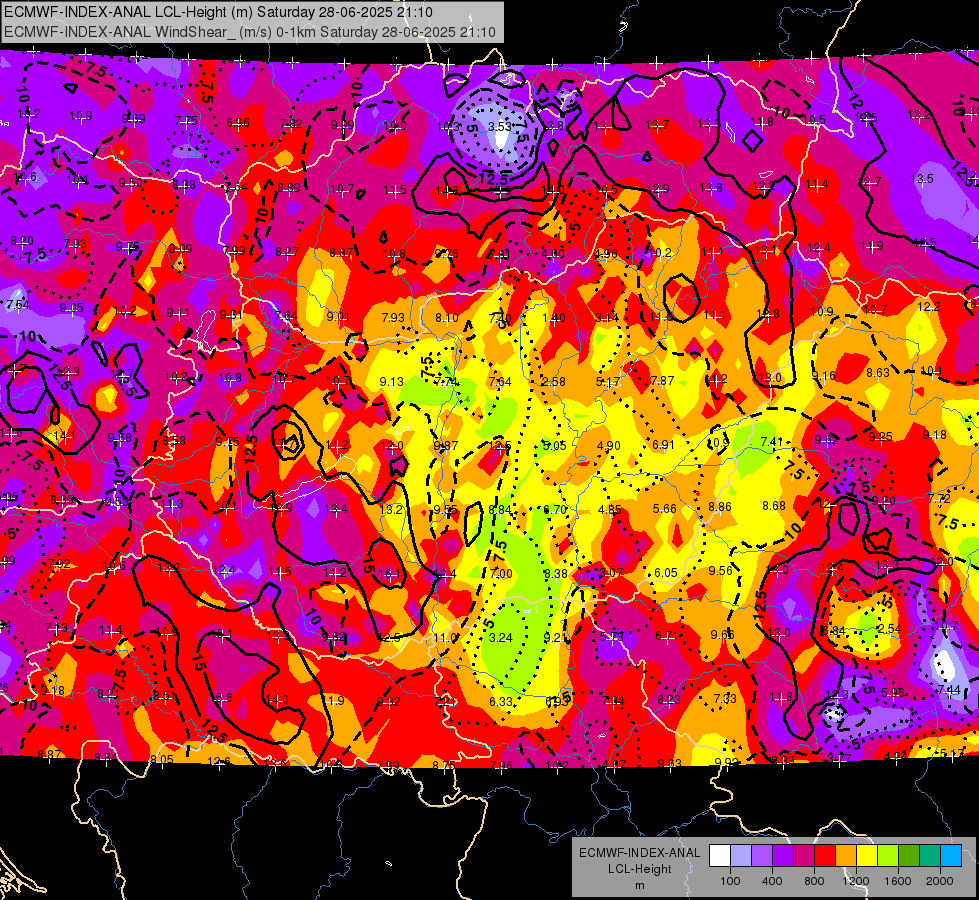This screenshot has width=979, height=900.
Task: Click the lime green legend swatch
Action: coord(888,856)
